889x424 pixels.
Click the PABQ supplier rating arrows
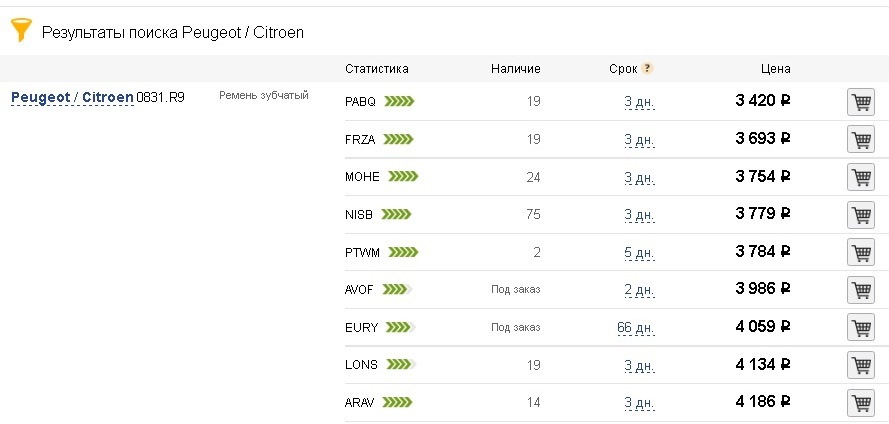(399, 101)
